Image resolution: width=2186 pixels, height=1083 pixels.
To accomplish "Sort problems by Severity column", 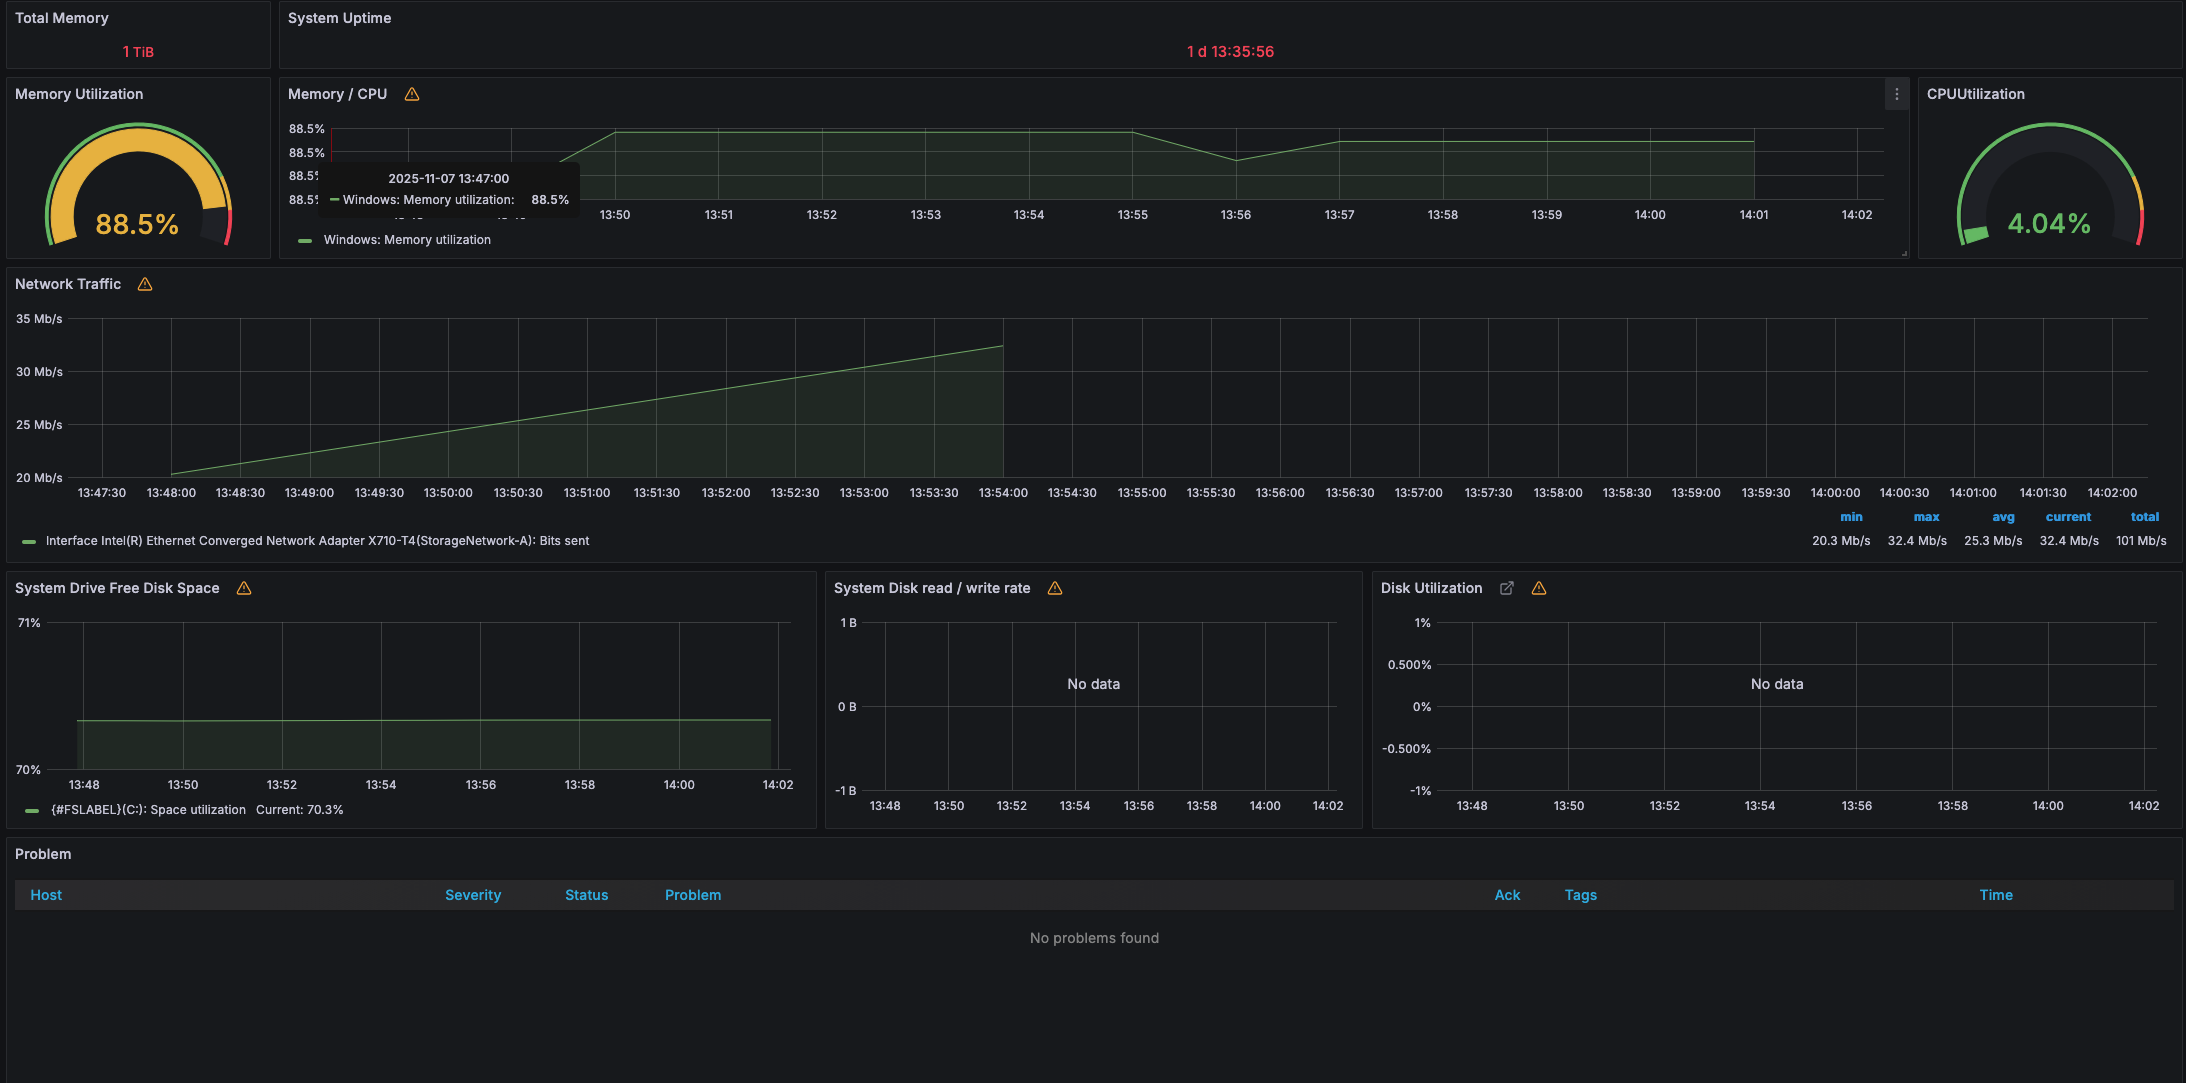I will [x=473, y=894].
